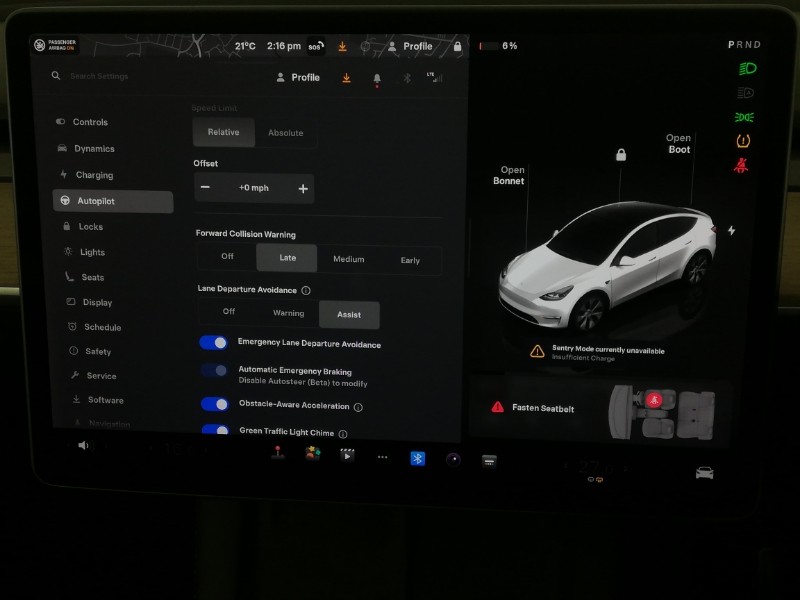The height and width of the screenshot is (600, 800).
Task: Open the Camera app in the dock
Action: pyautogui.click(x=453, y=460)
